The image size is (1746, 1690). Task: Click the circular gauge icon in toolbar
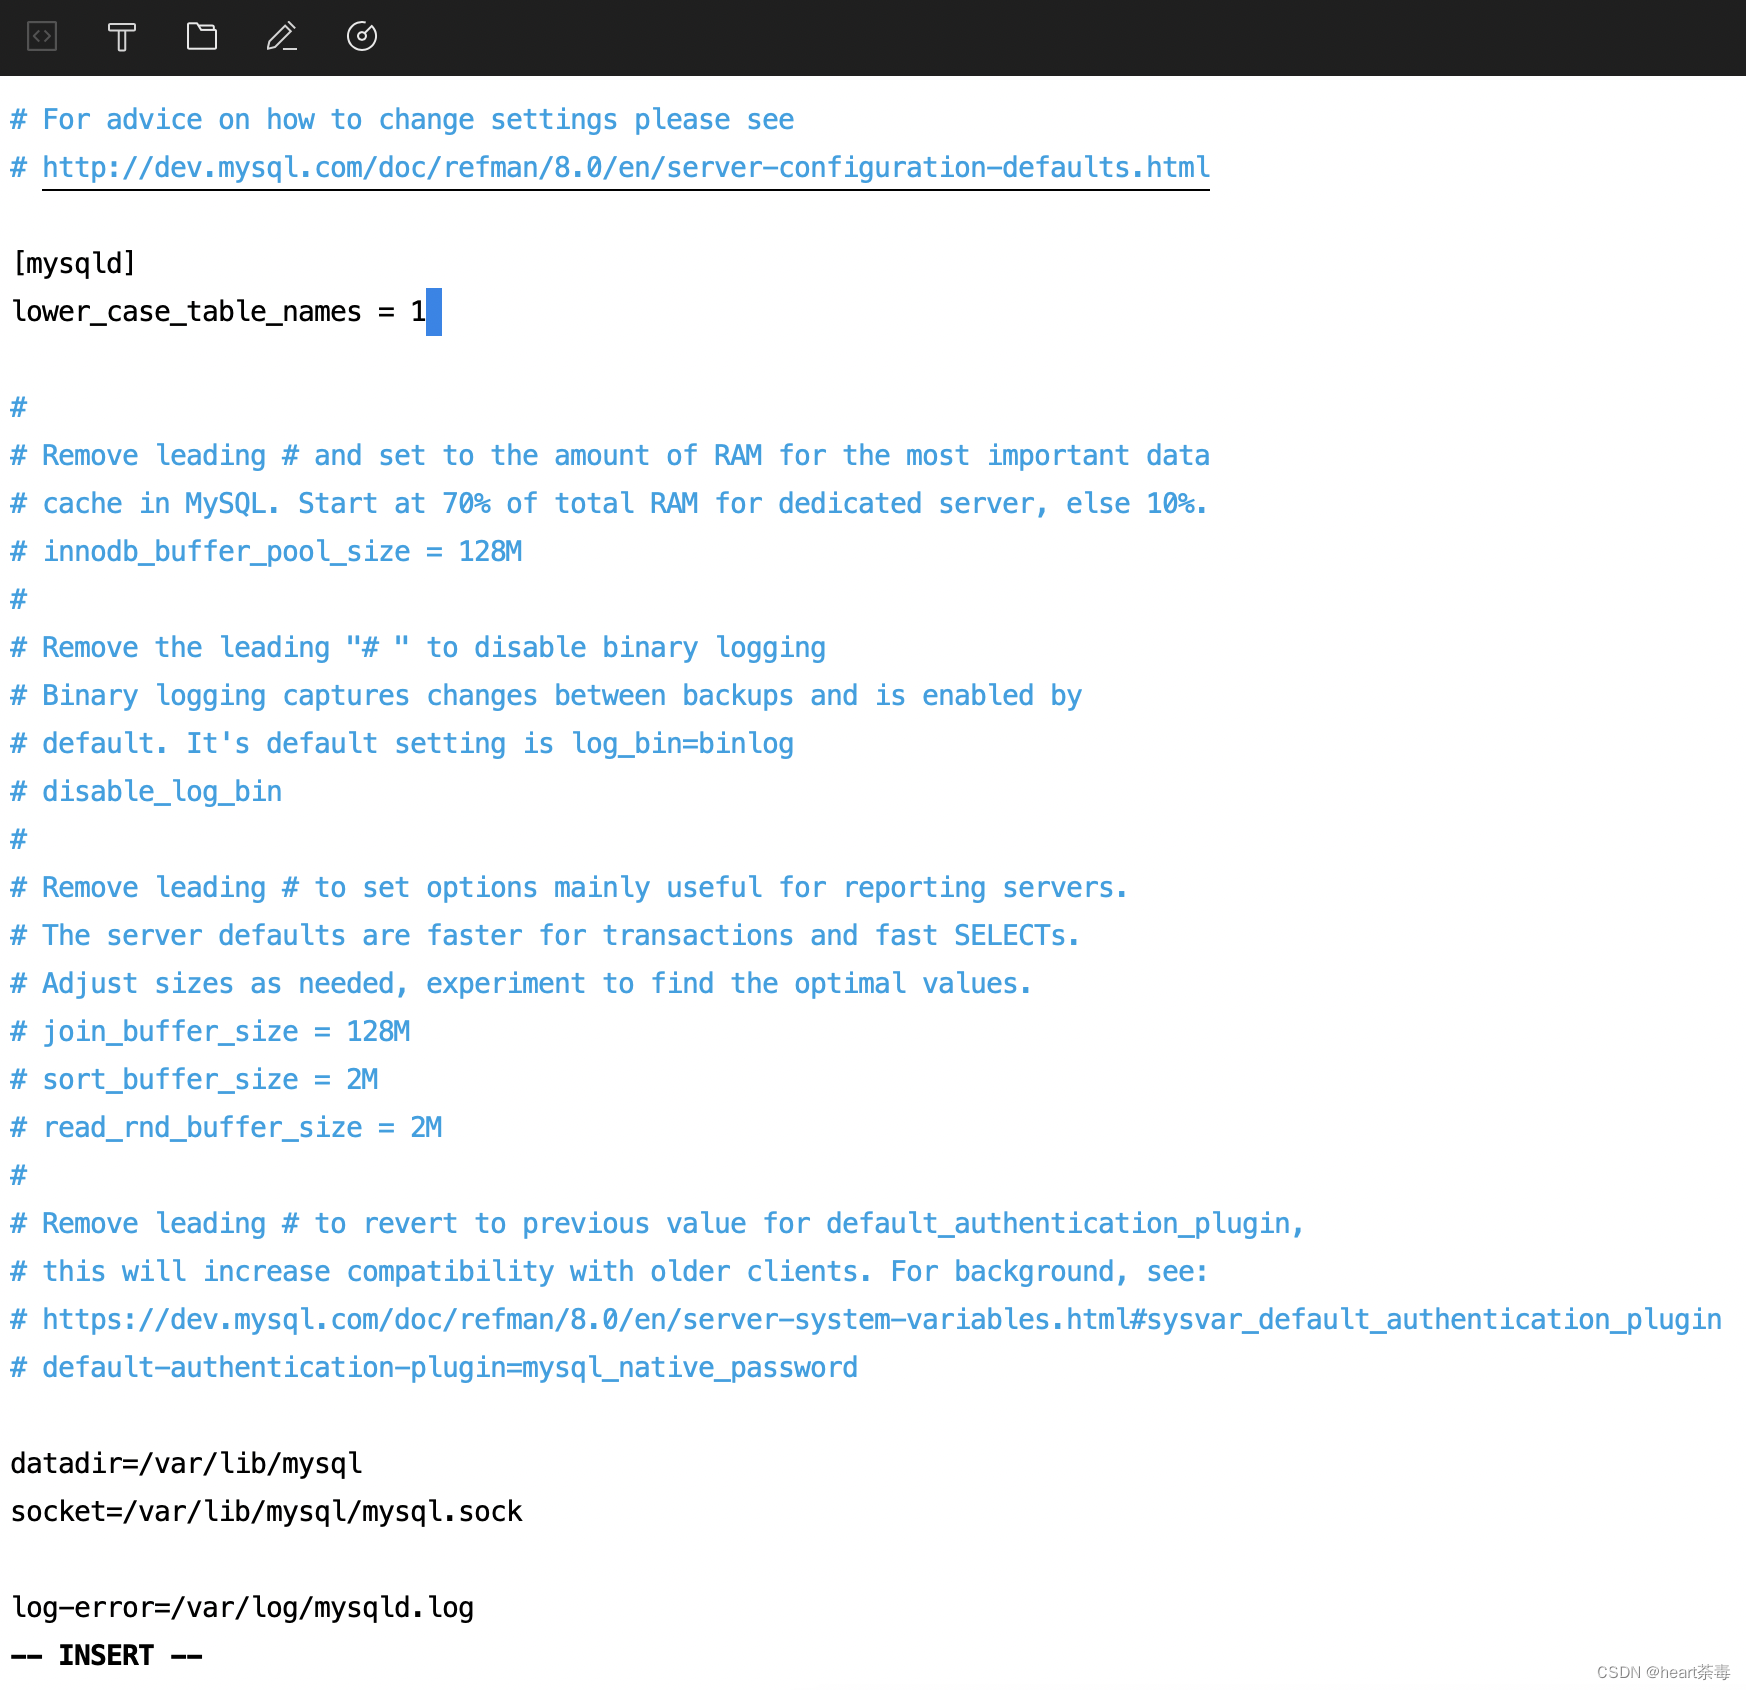click(x=362, y=37)
